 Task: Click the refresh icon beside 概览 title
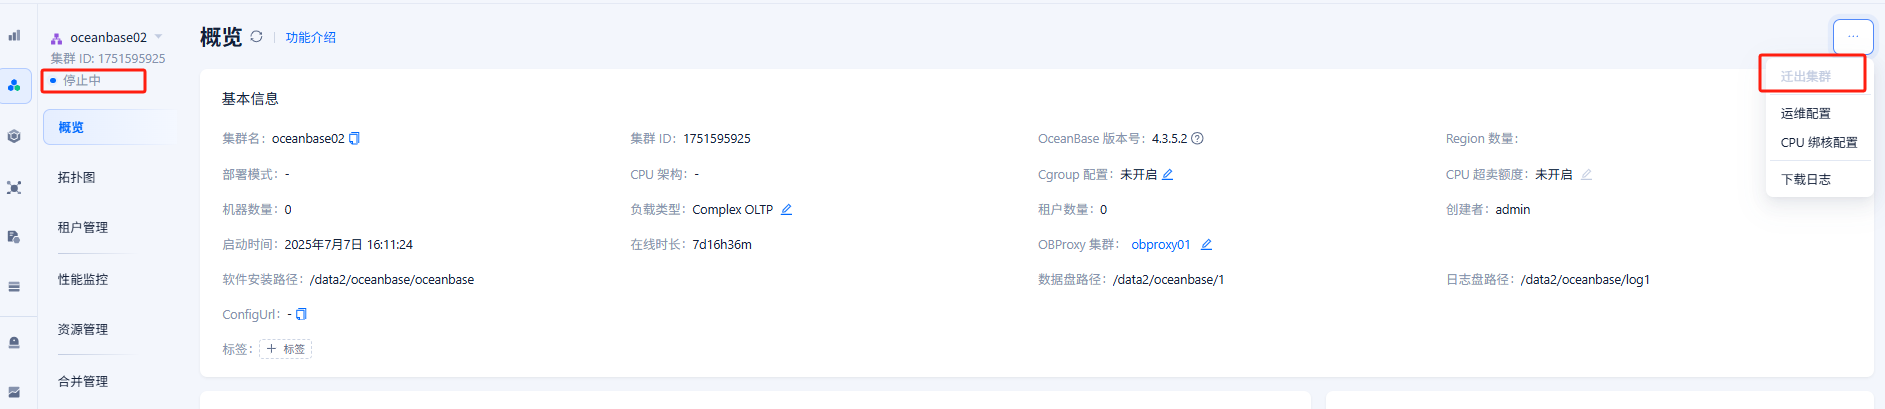pyautogui.click(x=257, y=37)
